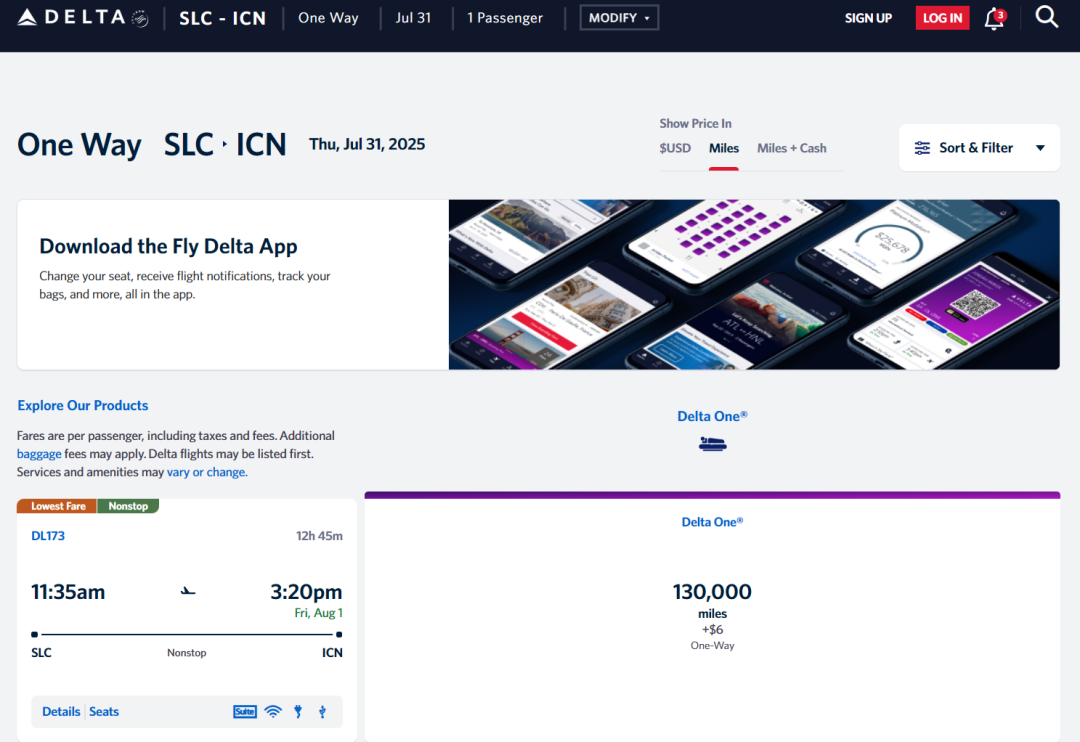The width and height of the screenshot is (1080, 742).
Task: Open search using the magnifying glass icon
Action: (x=1046, y=17)
